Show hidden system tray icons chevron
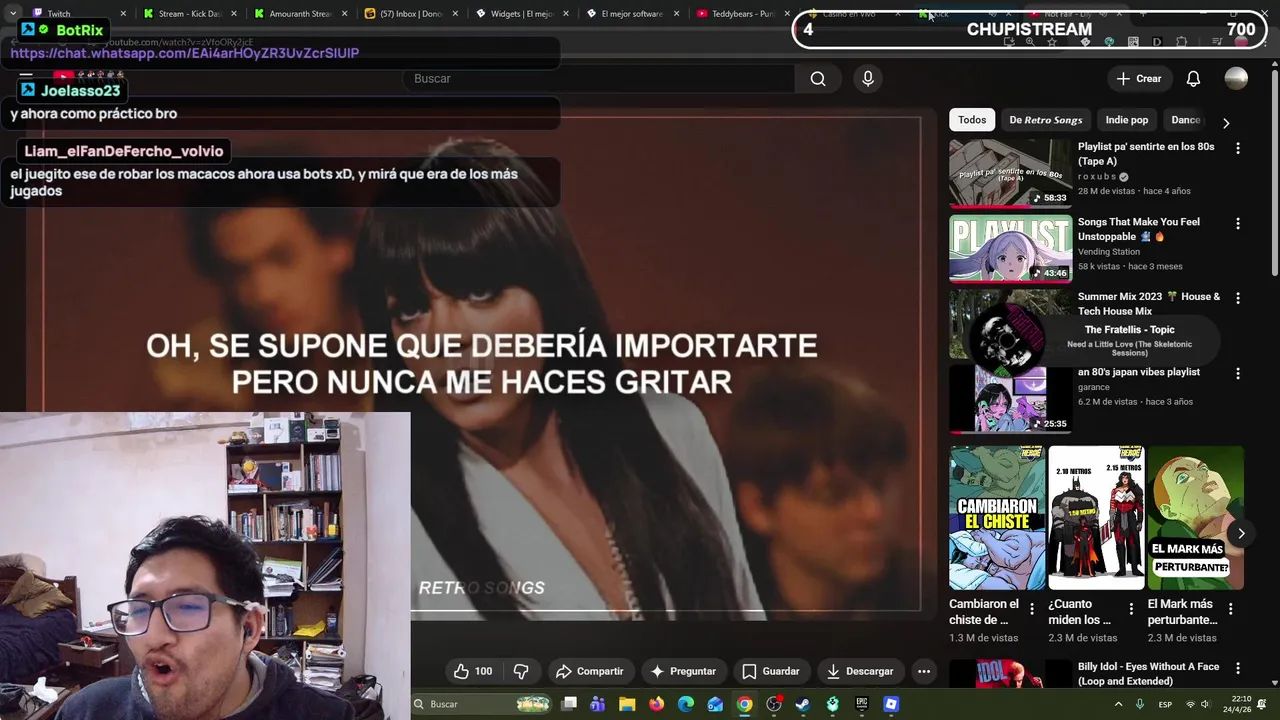The height and width of the screenshot is (720, 1280). [1118, 704]
